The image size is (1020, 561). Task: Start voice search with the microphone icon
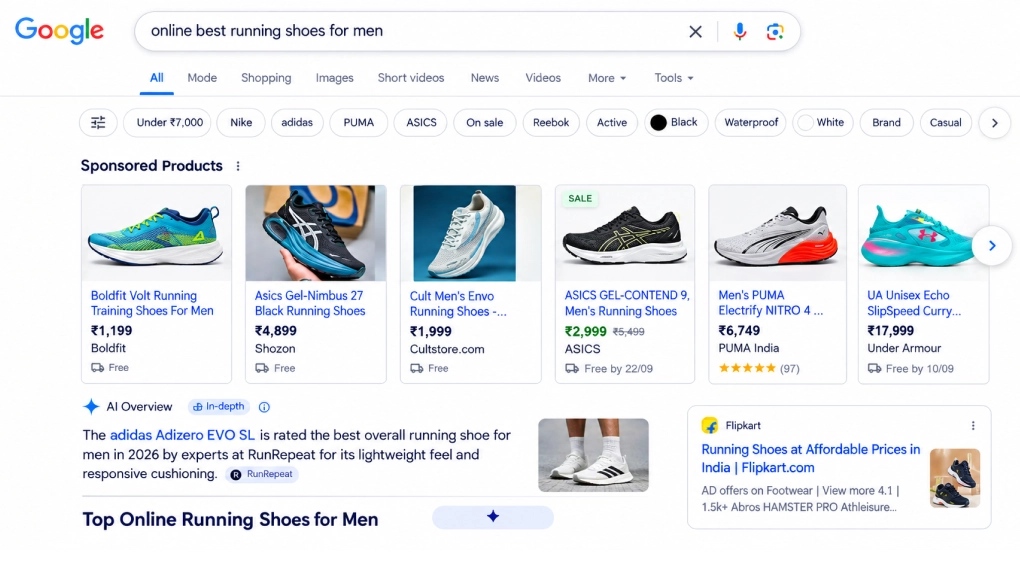740,31
